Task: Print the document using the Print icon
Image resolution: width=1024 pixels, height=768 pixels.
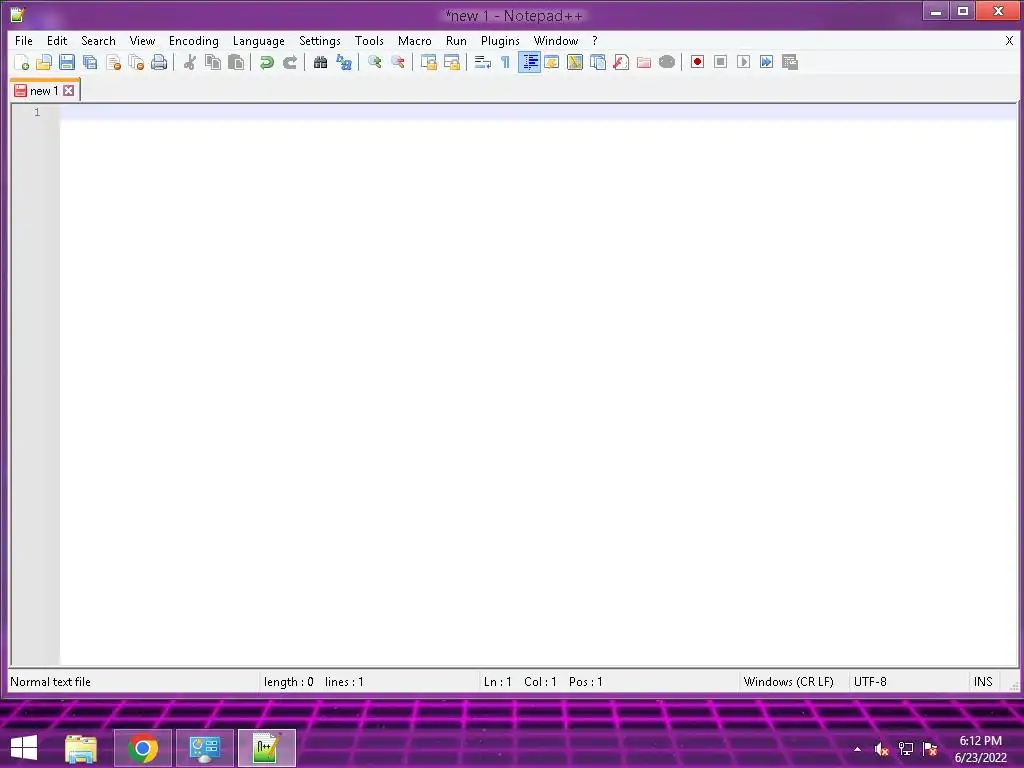Action: (159, 62)
